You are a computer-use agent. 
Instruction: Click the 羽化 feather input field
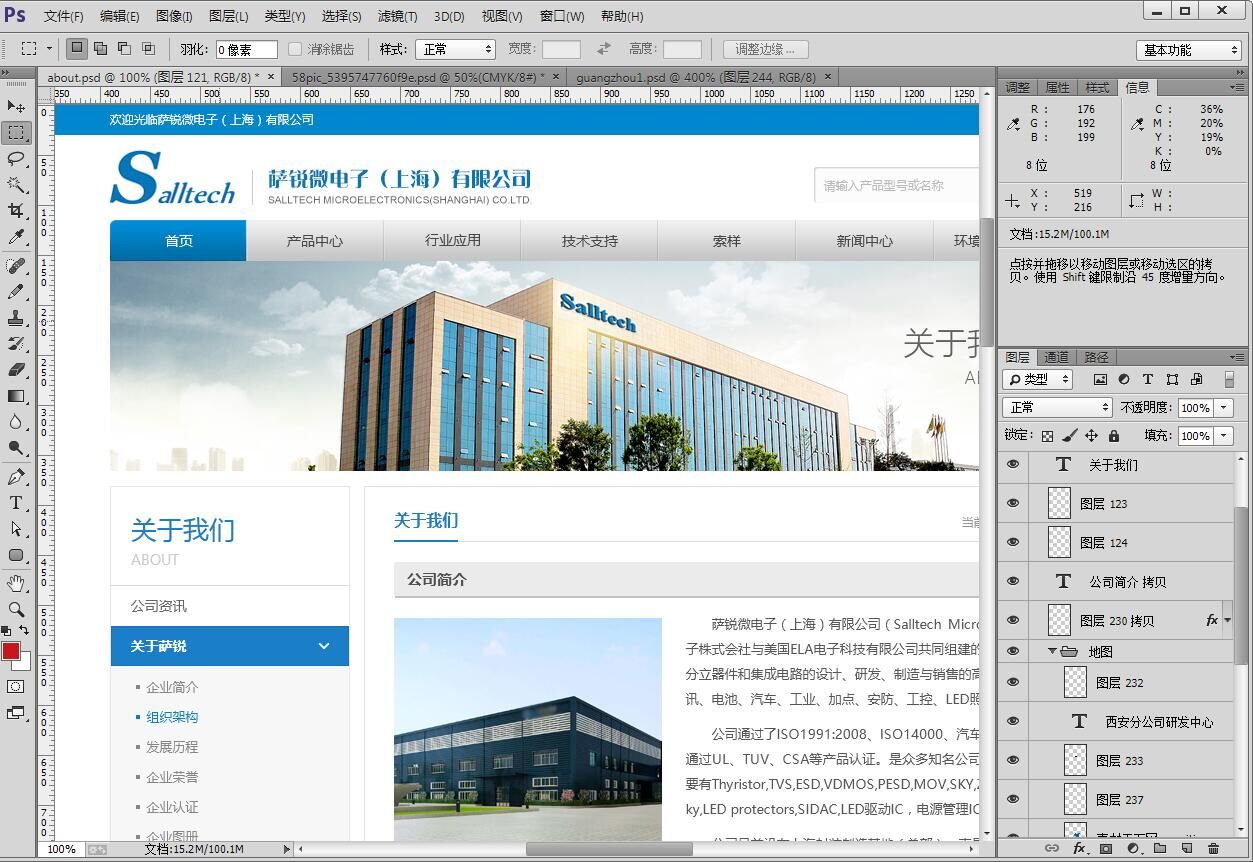(x=246, y=49)
